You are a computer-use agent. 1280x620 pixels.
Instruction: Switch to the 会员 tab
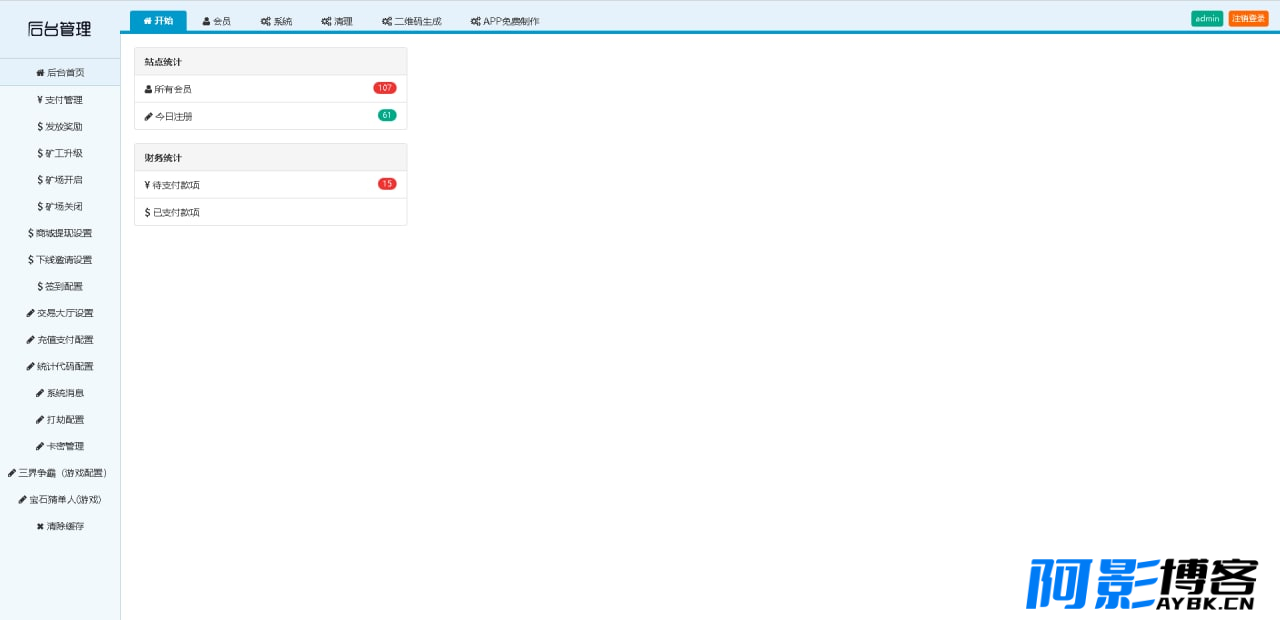coord(216,21)
